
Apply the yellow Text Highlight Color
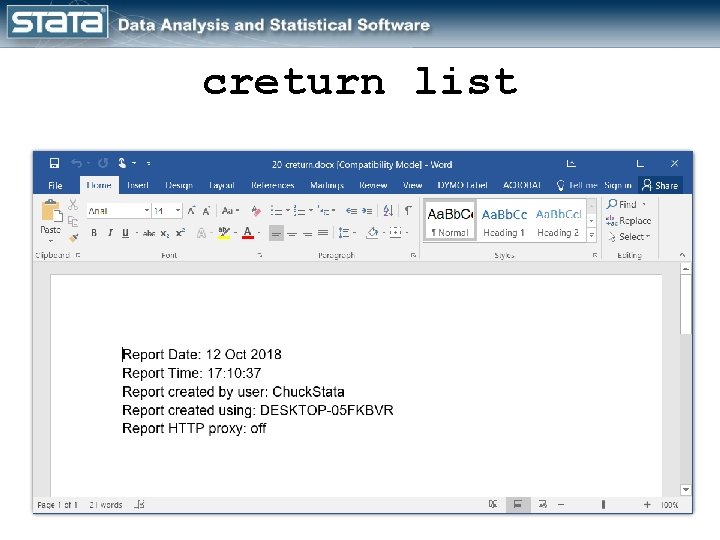coord(224,233)
